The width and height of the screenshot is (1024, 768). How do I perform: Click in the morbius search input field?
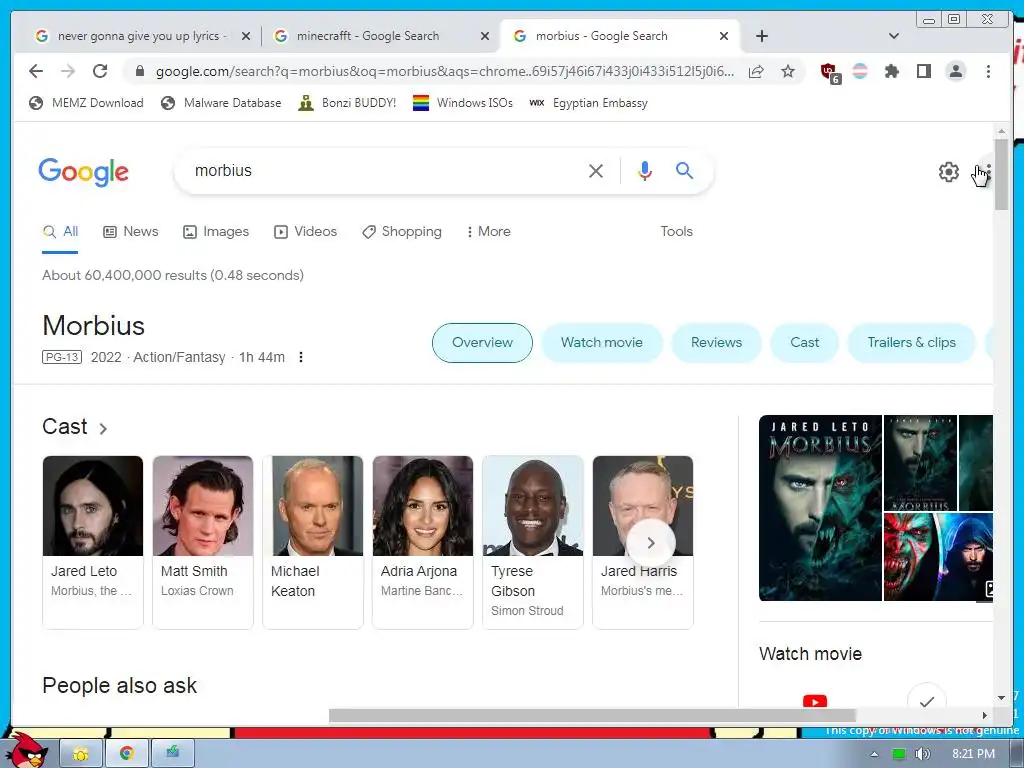pyautogui.click(x=385, y=171)
